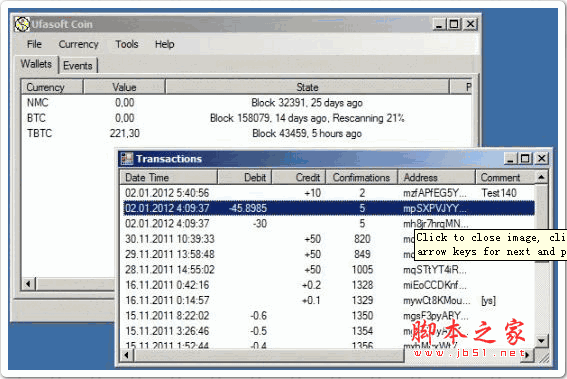
Task: Click the TBTC value 221,30
Action: (x=125, y=133)
